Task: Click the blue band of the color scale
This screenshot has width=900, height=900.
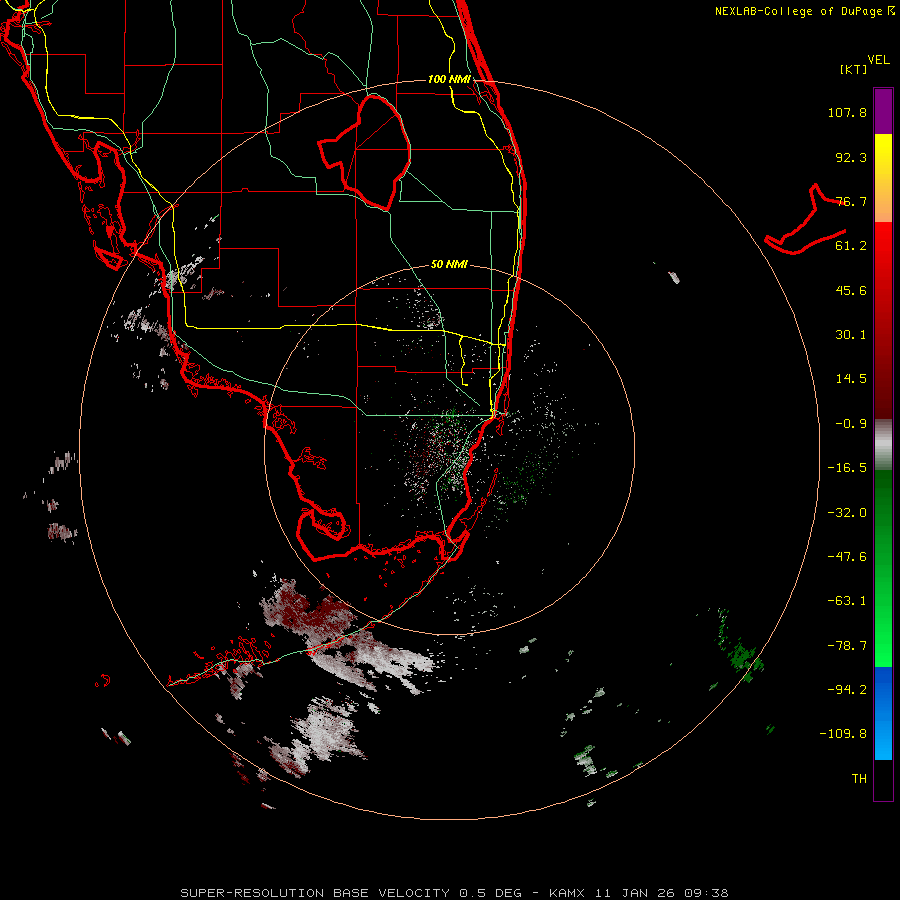Action: tap(883, 713)
